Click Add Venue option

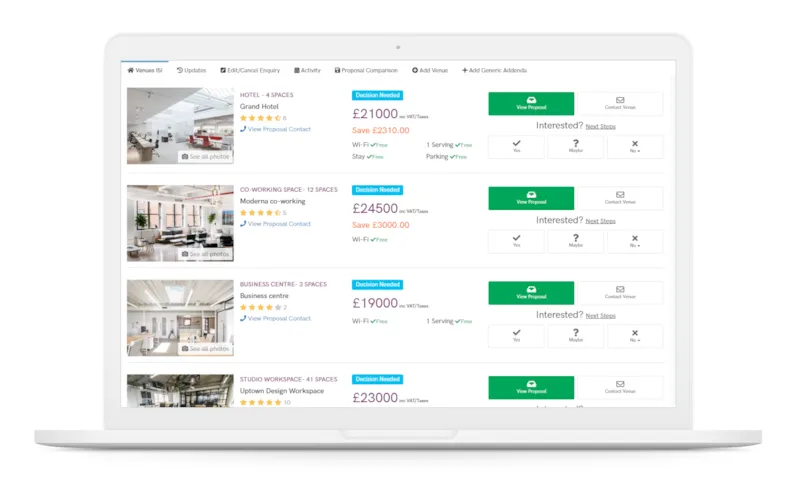tap(430, 70)
